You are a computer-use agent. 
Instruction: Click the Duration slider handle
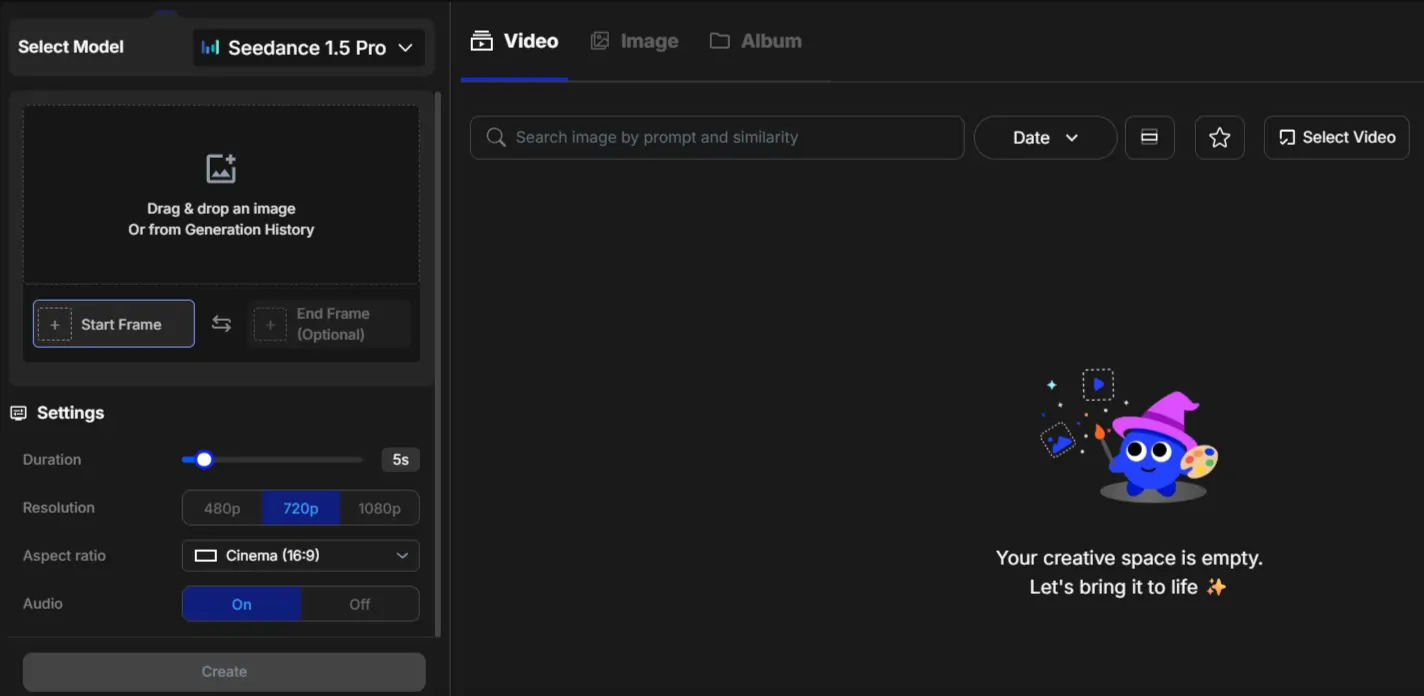[204, 460]
